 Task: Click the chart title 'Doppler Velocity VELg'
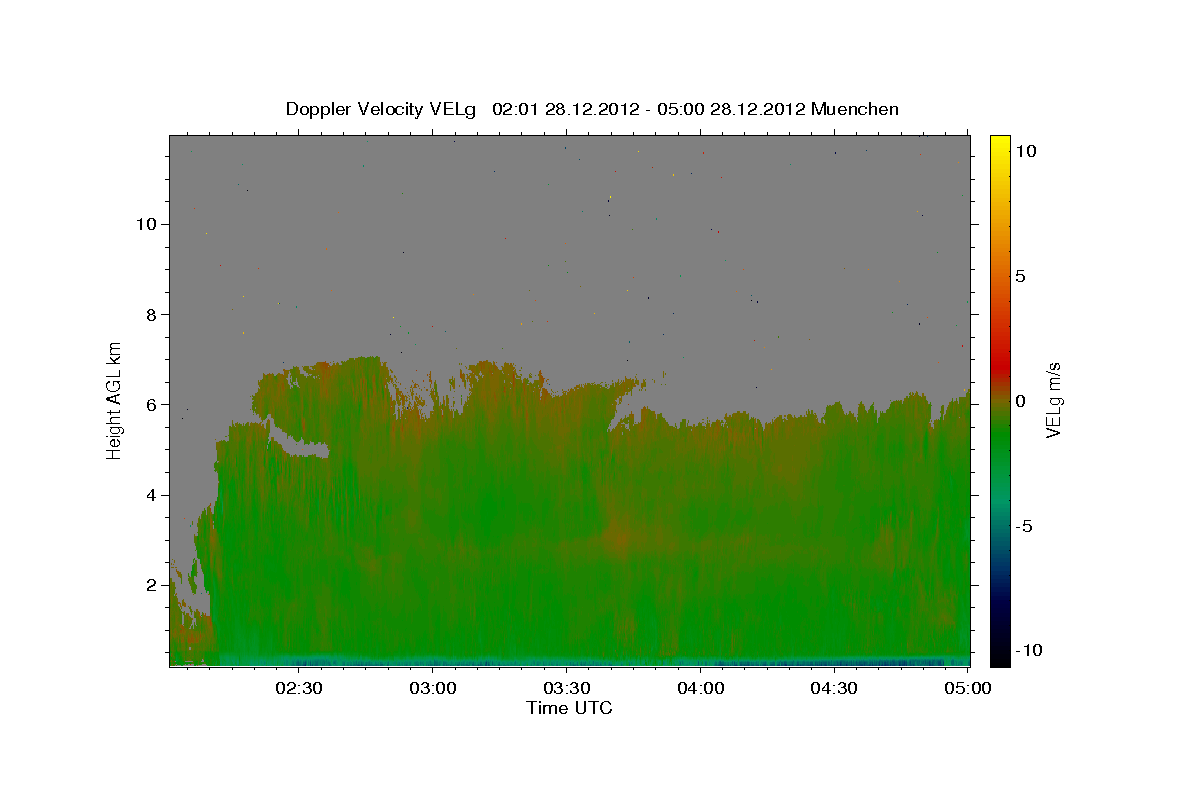pyautogui.click(x=380, y=109)
